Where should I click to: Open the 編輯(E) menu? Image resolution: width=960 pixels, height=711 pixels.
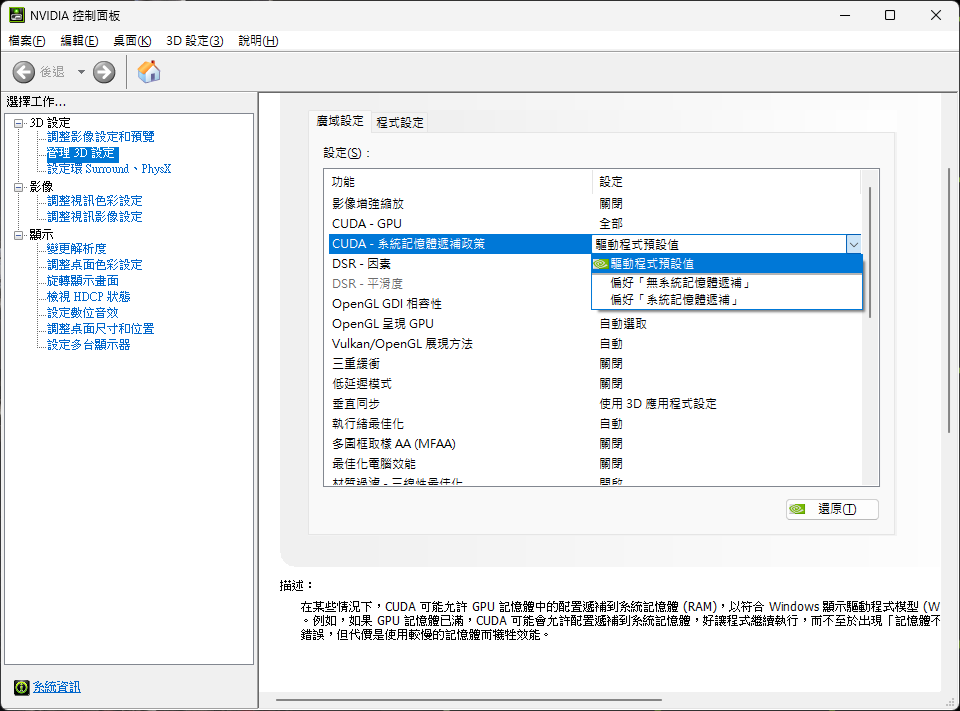click(x=80, y=40)
